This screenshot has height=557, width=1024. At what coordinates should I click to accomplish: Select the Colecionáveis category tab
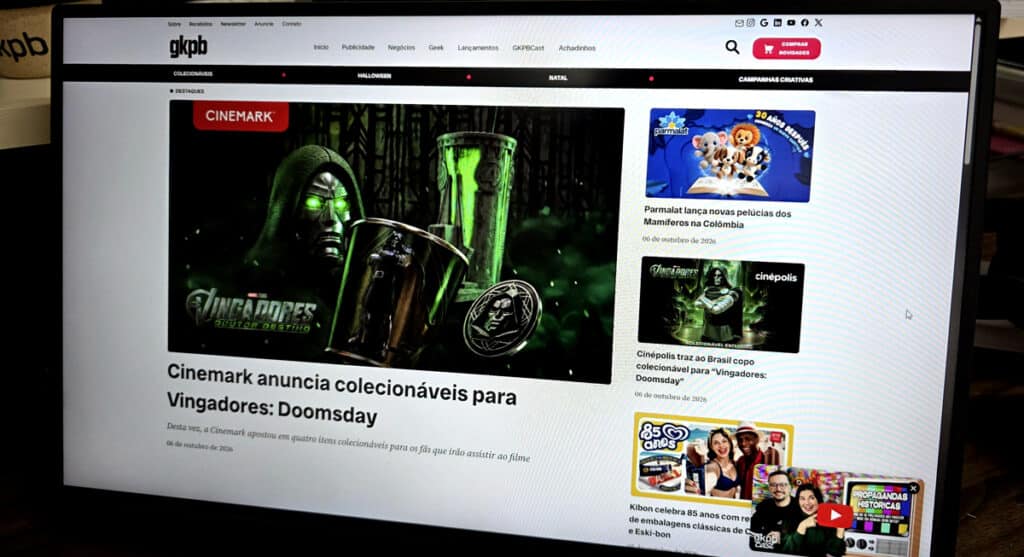(193, 74)
